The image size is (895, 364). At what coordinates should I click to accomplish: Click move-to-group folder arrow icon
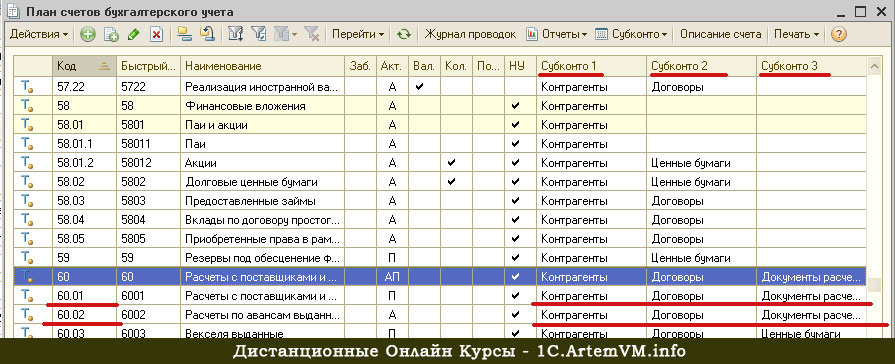tap(207, 34)
